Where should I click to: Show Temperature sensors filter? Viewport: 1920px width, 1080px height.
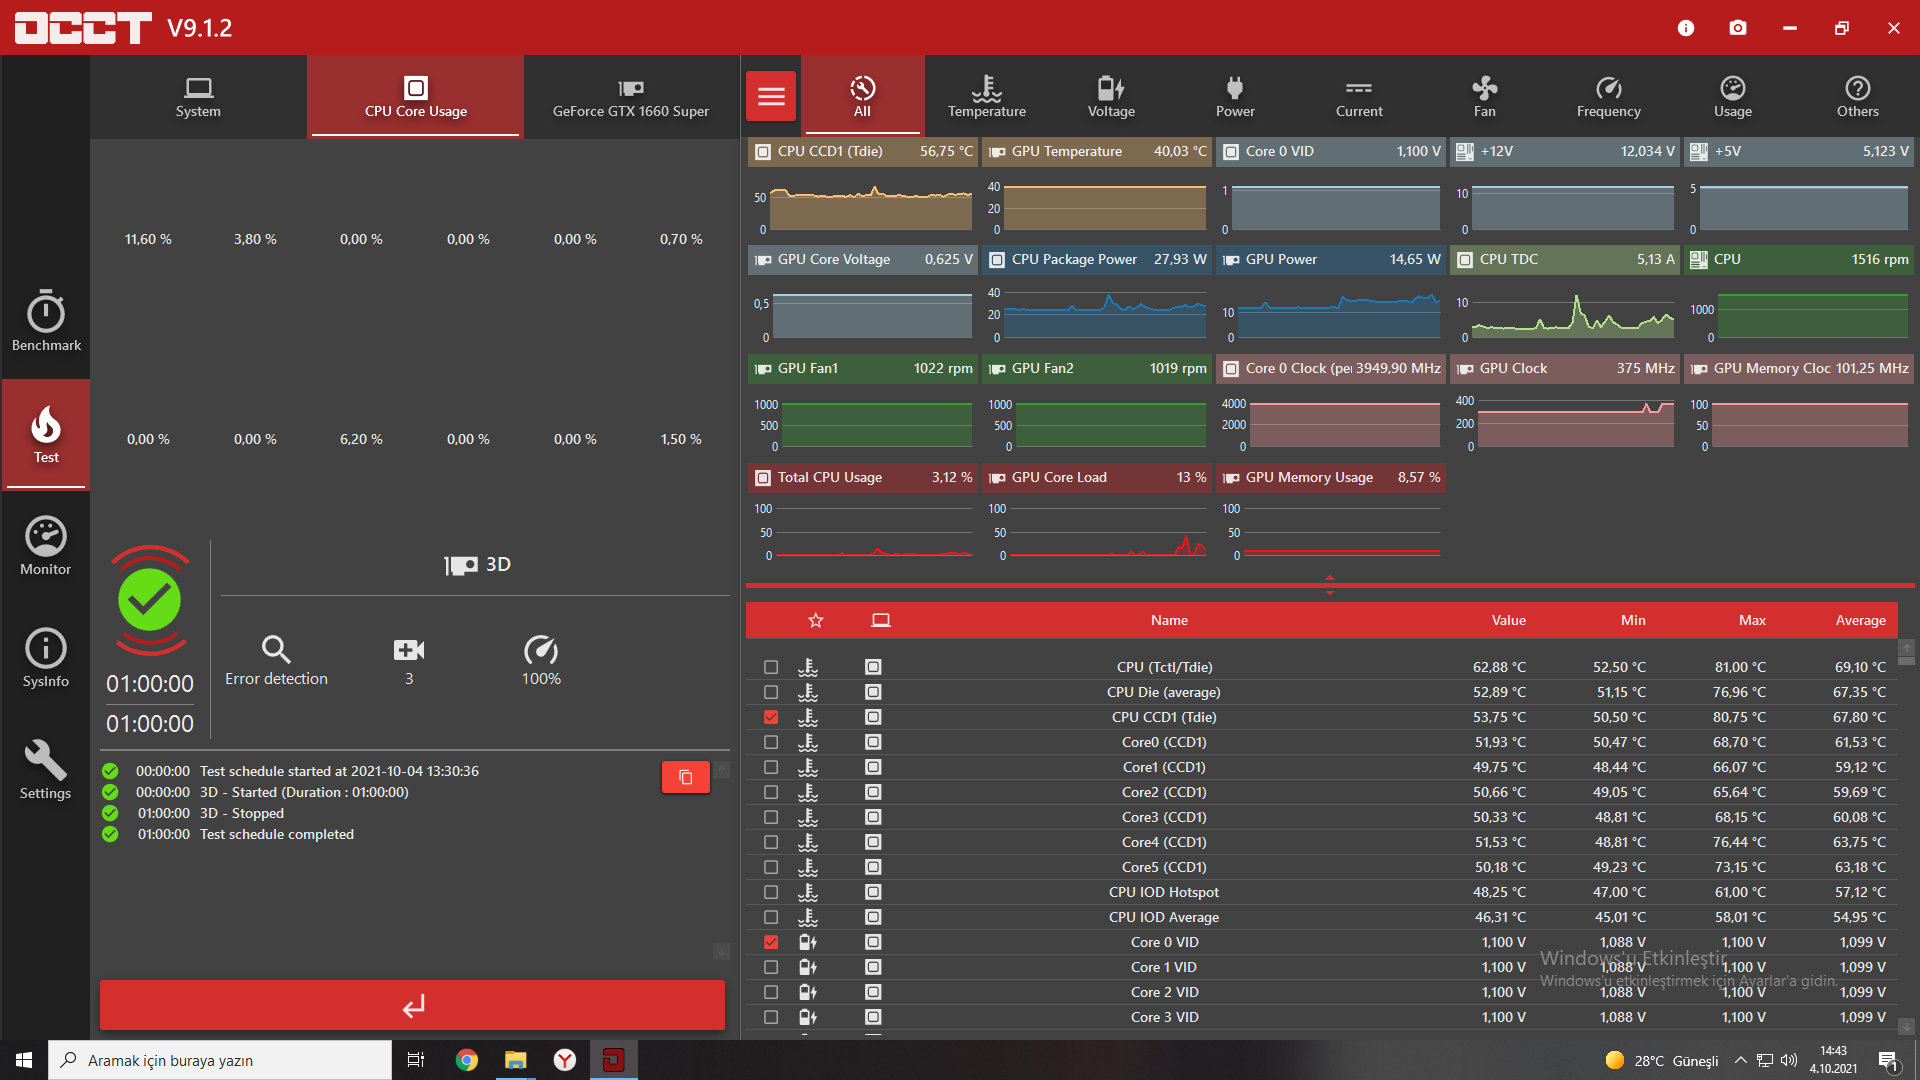click(986, 97)
